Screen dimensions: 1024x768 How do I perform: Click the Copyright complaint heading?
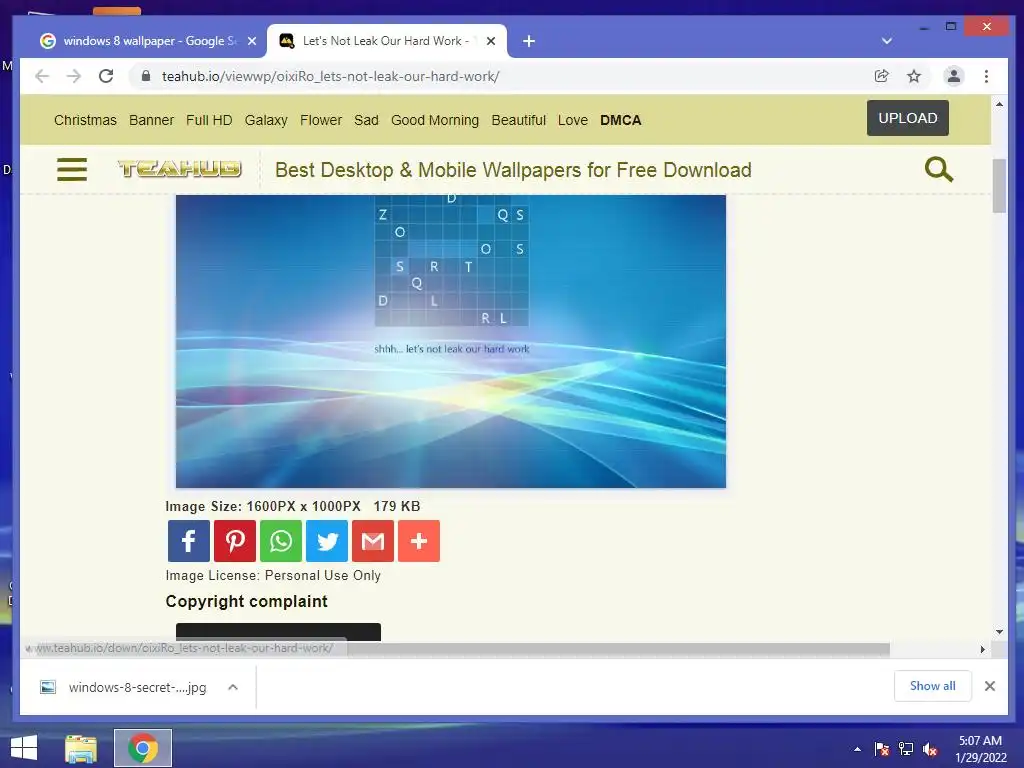click(x=246, y=601)
